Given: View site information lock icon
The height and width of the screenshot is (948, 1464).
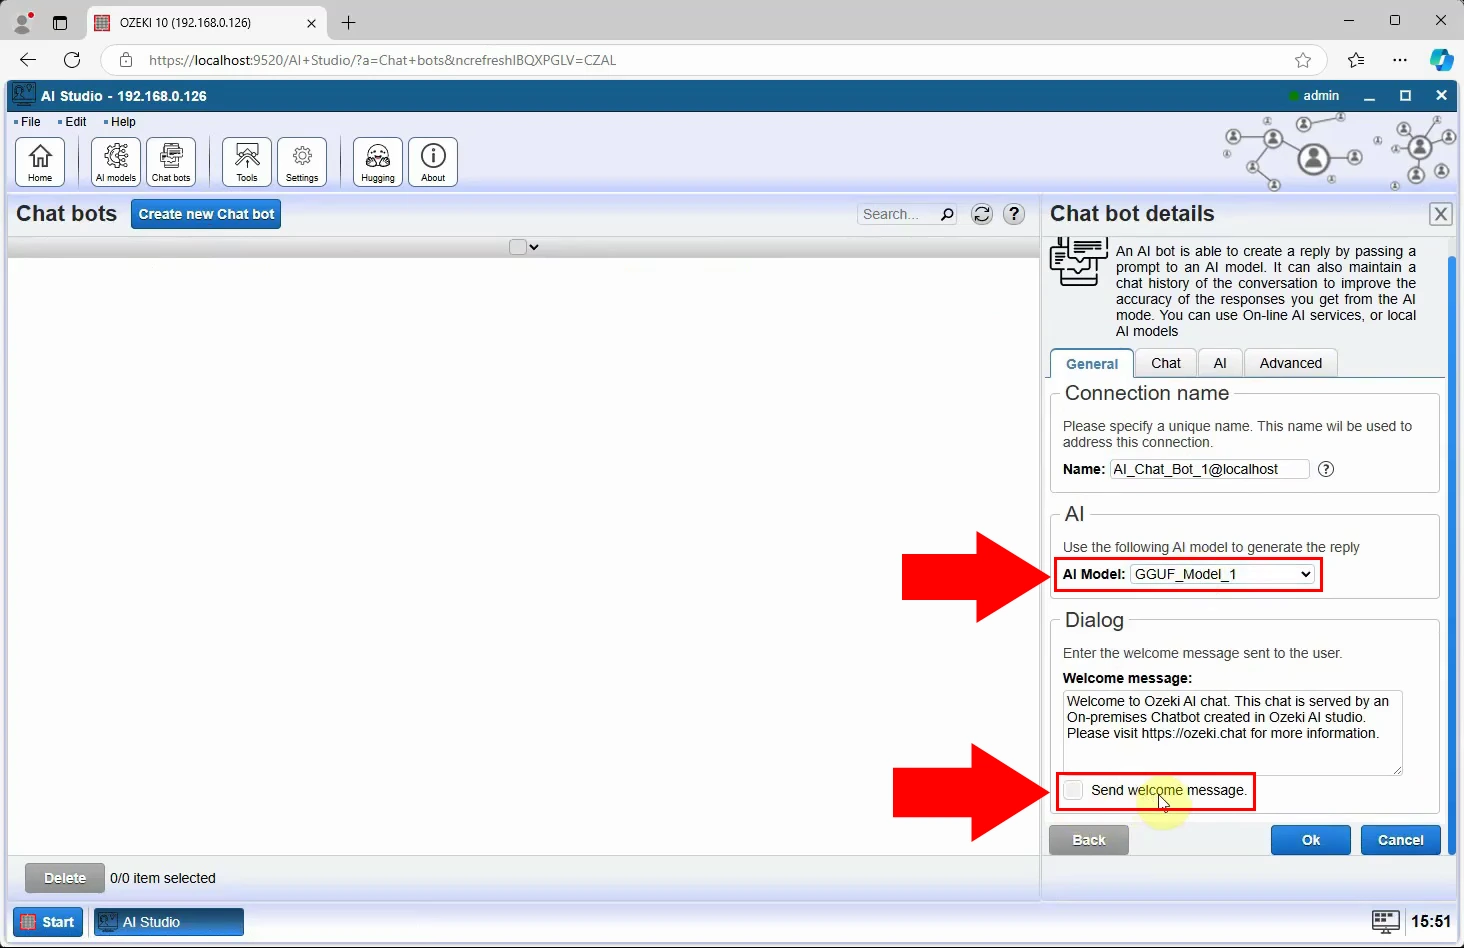Looking at the screenshot, I should coord(126,60).
